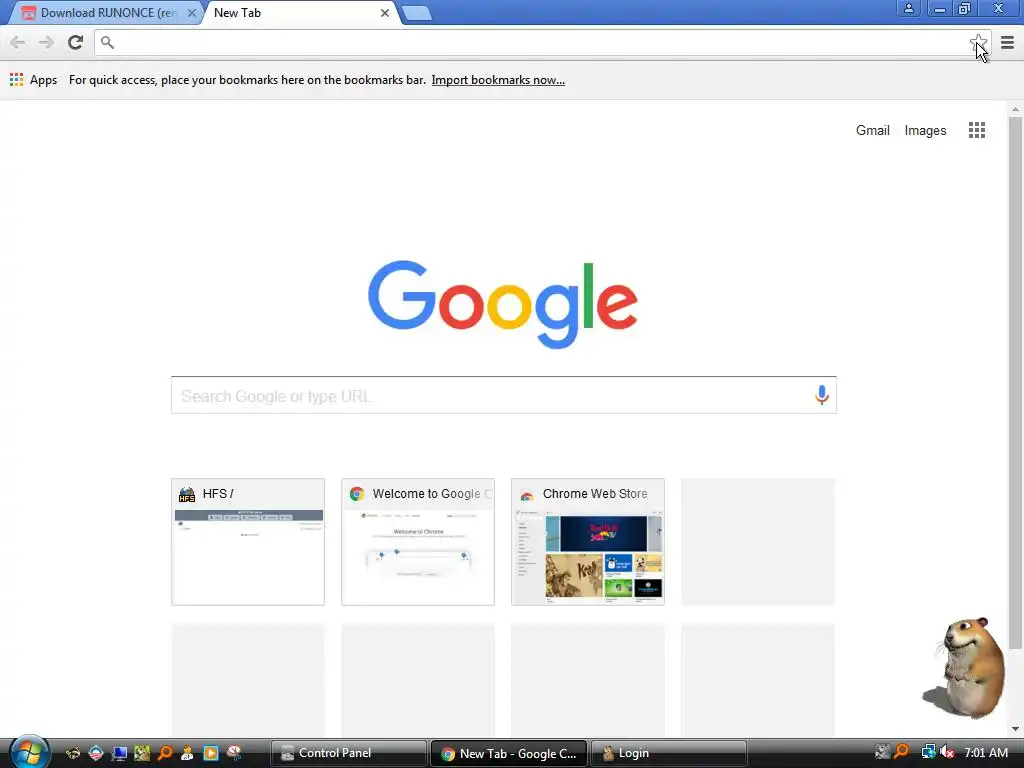Image resolution: width=1024 pixels, height=768 pixels.
Task: Switch to the Login taskbar button
Action: [x=668, y=753]
